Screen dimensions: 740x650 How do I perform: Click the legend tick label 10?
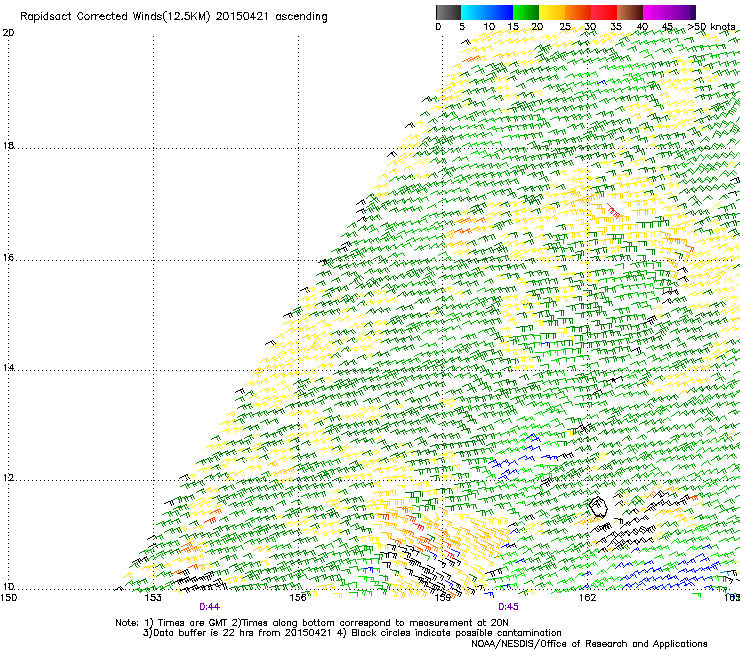point(489,27)
